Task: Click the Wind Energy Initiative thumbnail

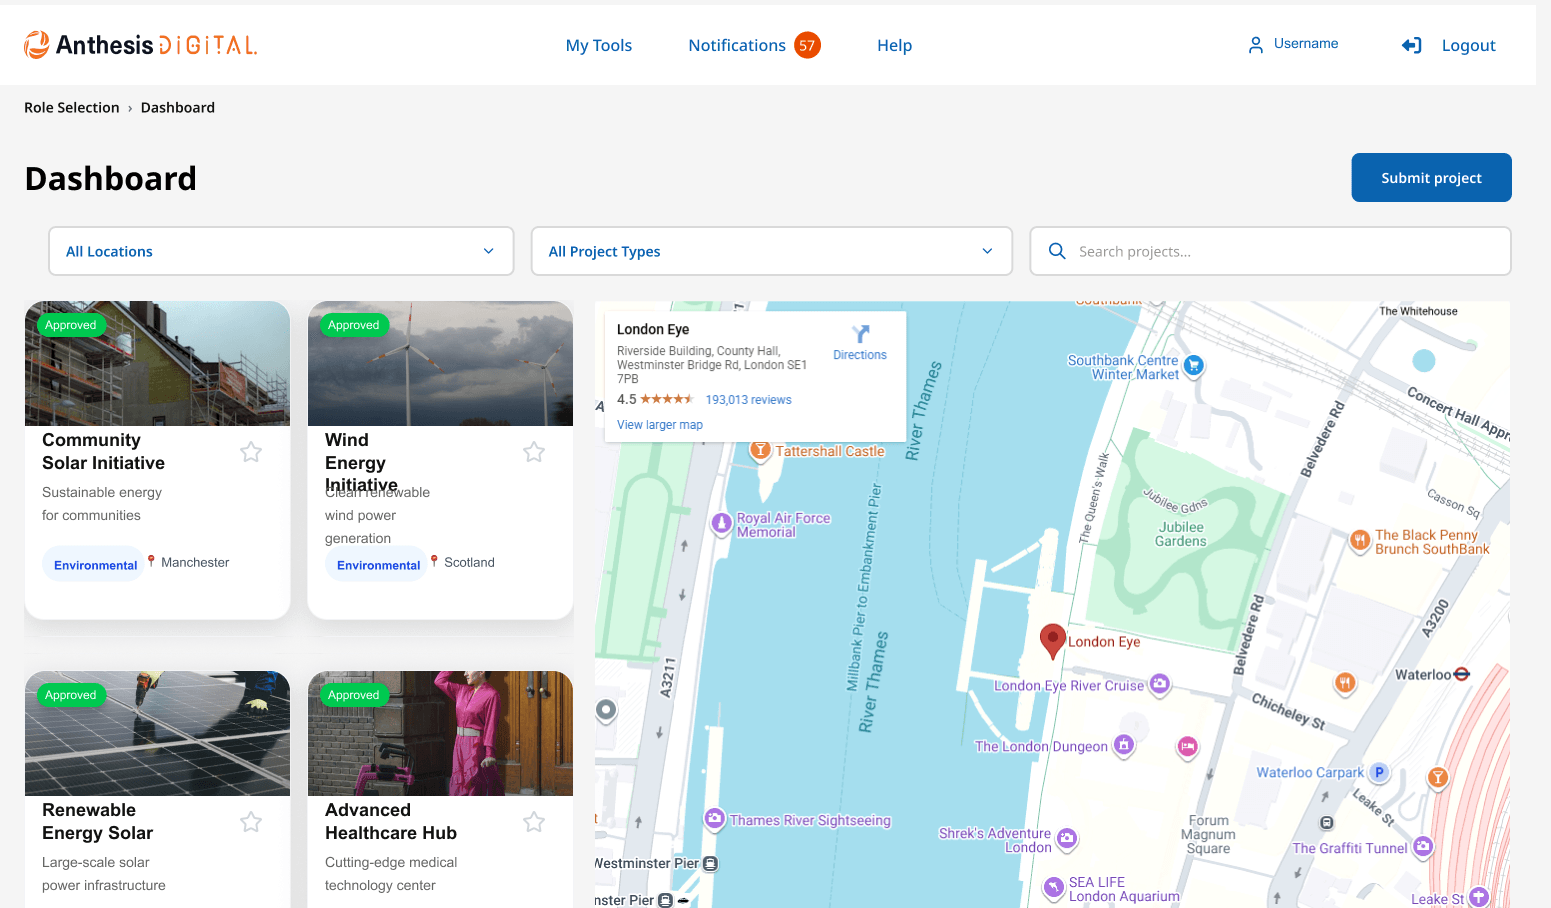Action: pos(440,363)
